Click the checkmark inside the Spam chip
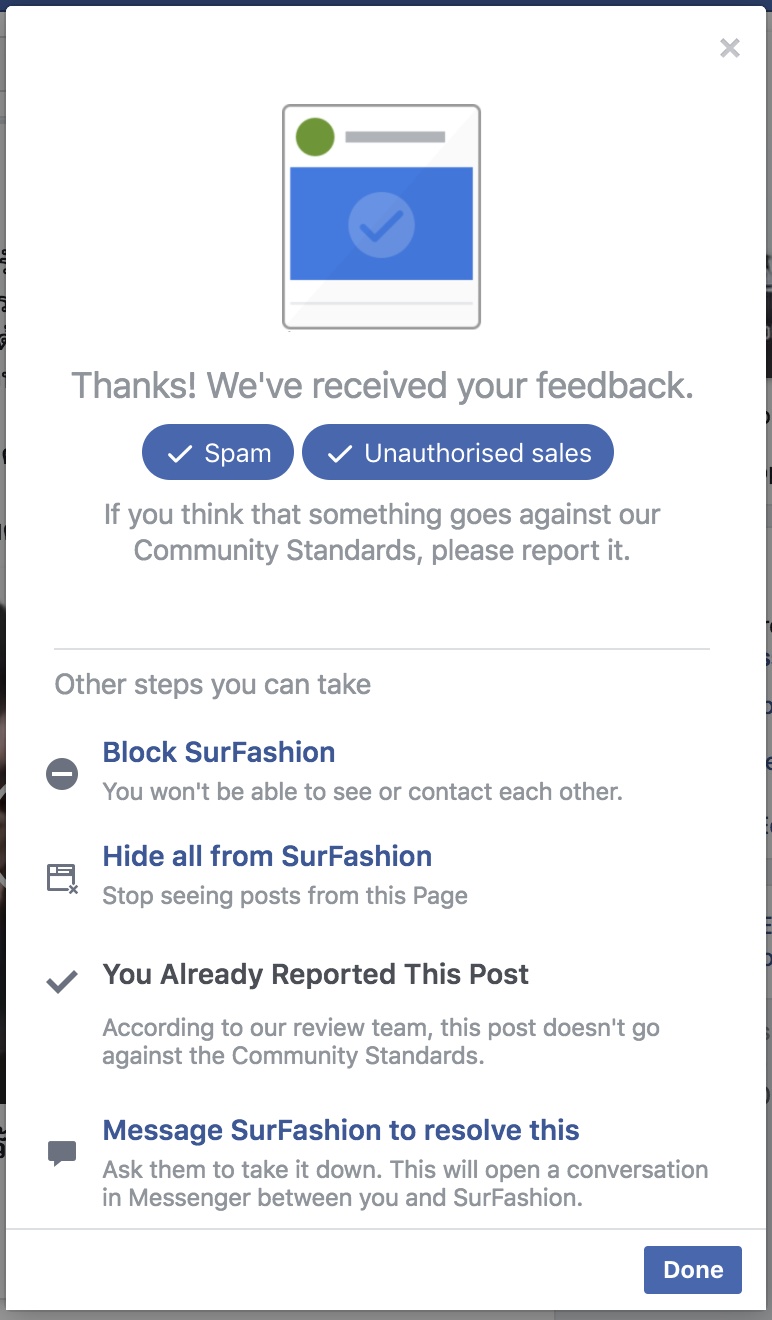 point(180,454)
